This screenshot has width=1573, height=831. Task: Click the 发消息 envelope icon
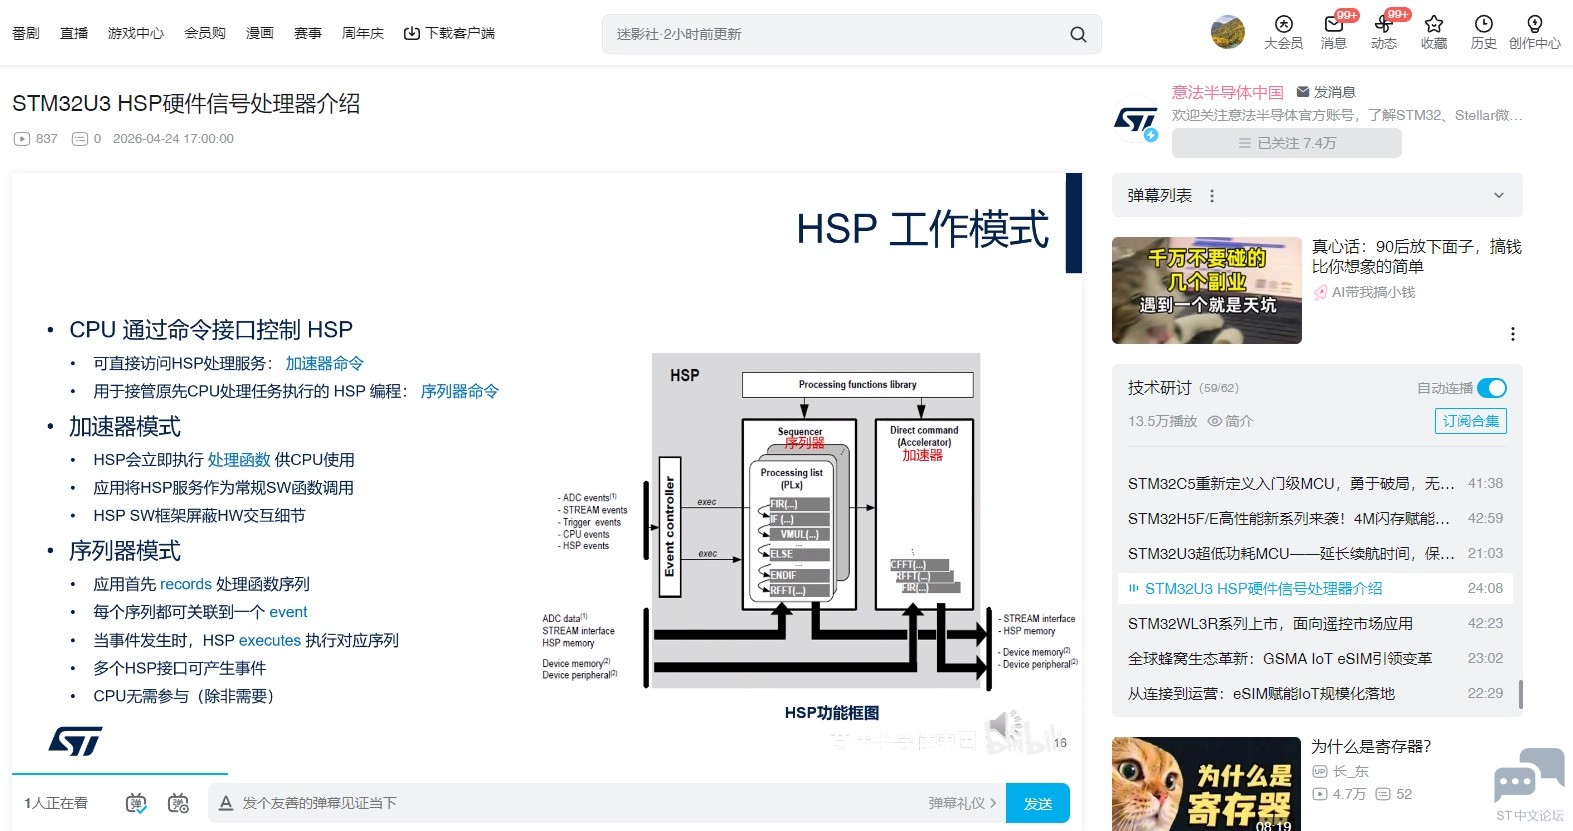[1303, 92]
